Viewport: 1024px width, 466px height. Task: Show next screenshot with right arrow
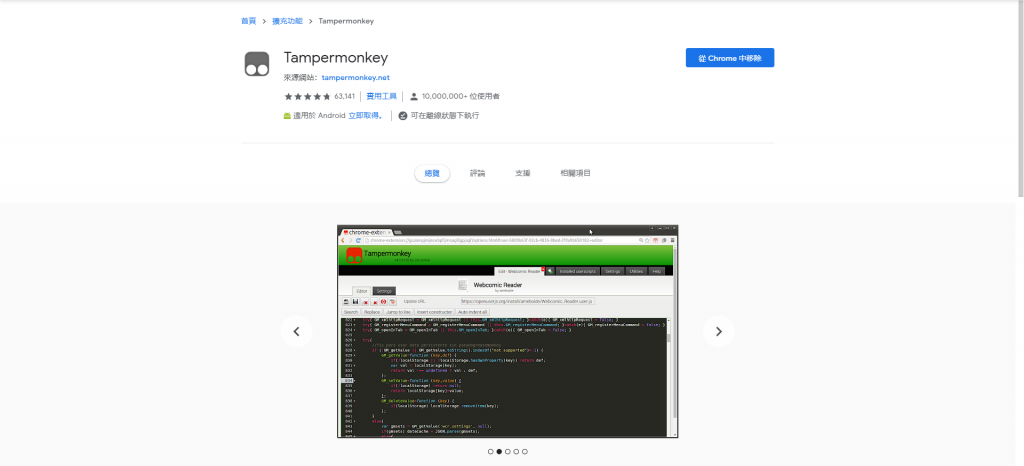718,332
